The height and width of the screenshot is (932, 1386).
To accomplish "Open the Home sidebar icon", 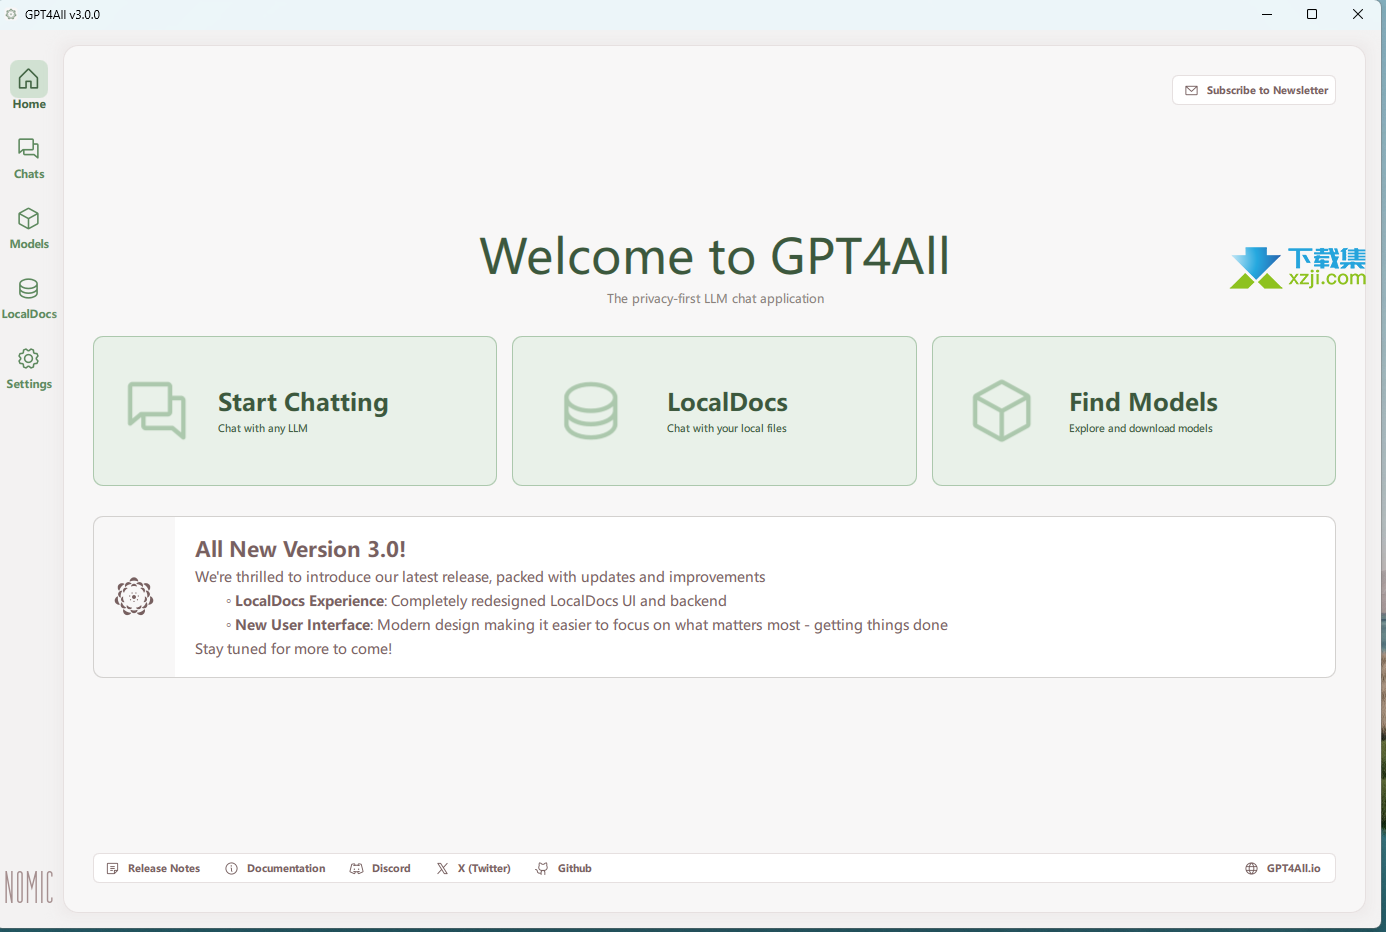I will (29, 79).
